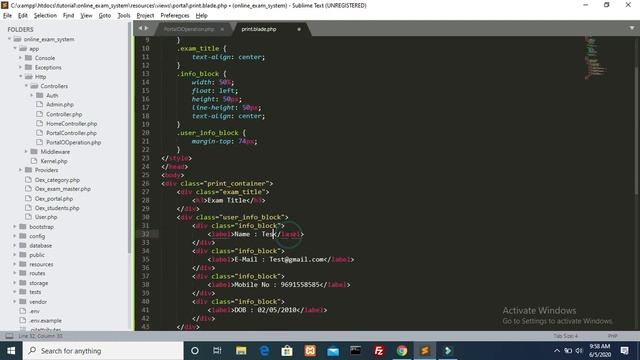The image size is (640, 360).
Task: Open the Find menu
Action: 68,16
